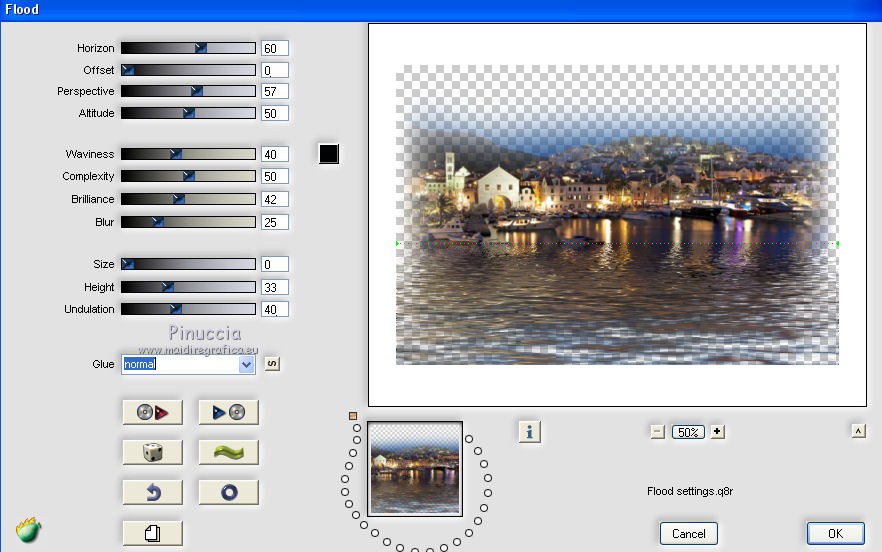
Task: Zoom out with the minus button
Action: (658, 432)
